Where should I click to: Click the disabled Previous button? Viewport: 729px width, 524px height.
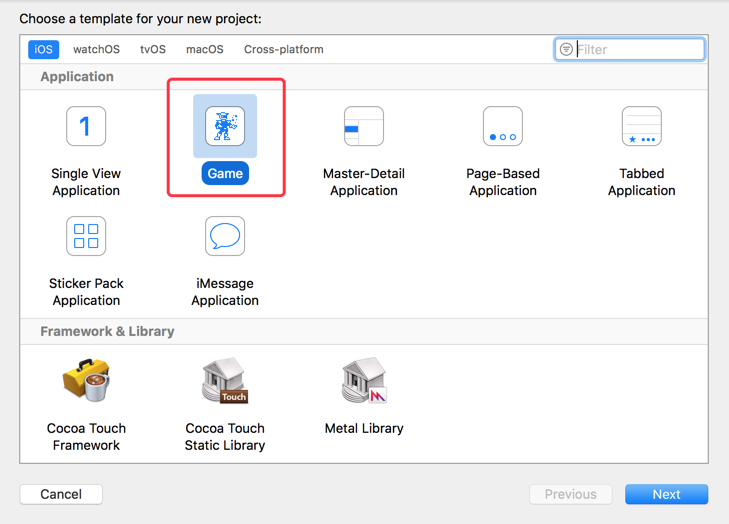pyautogui.click(x=570, y=494)
